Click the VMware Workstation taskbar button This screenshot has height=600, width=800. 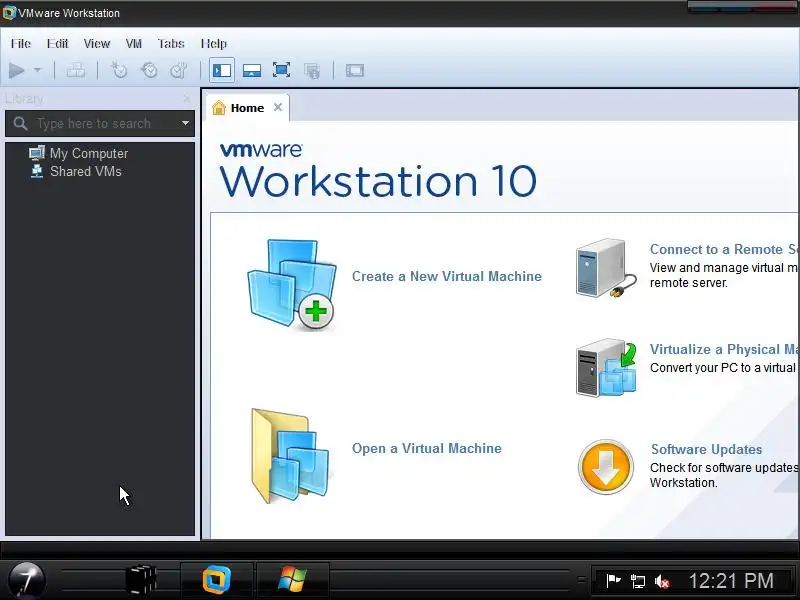point(216,580)
